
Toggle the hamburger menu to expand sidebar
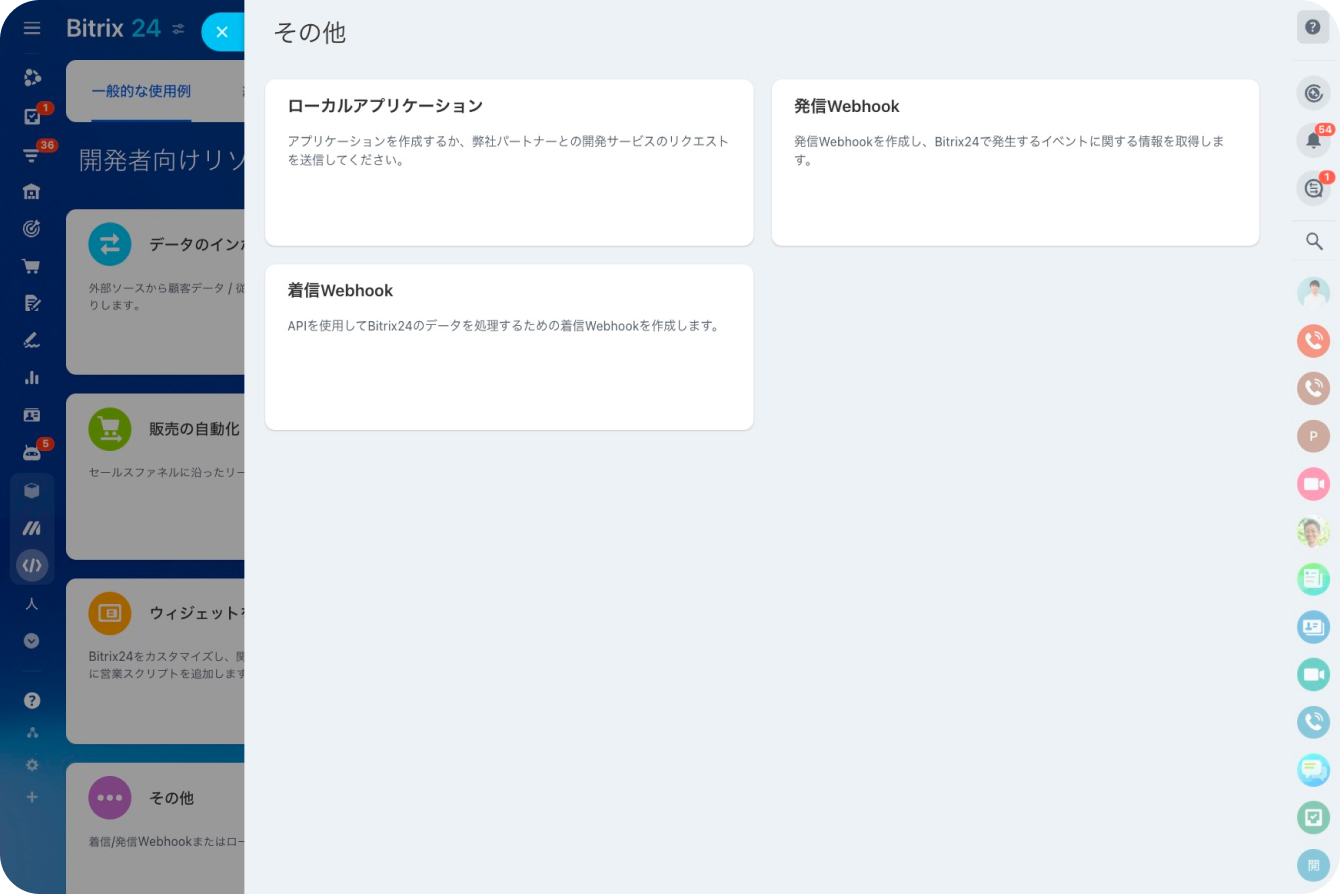(x=32, y=29)
